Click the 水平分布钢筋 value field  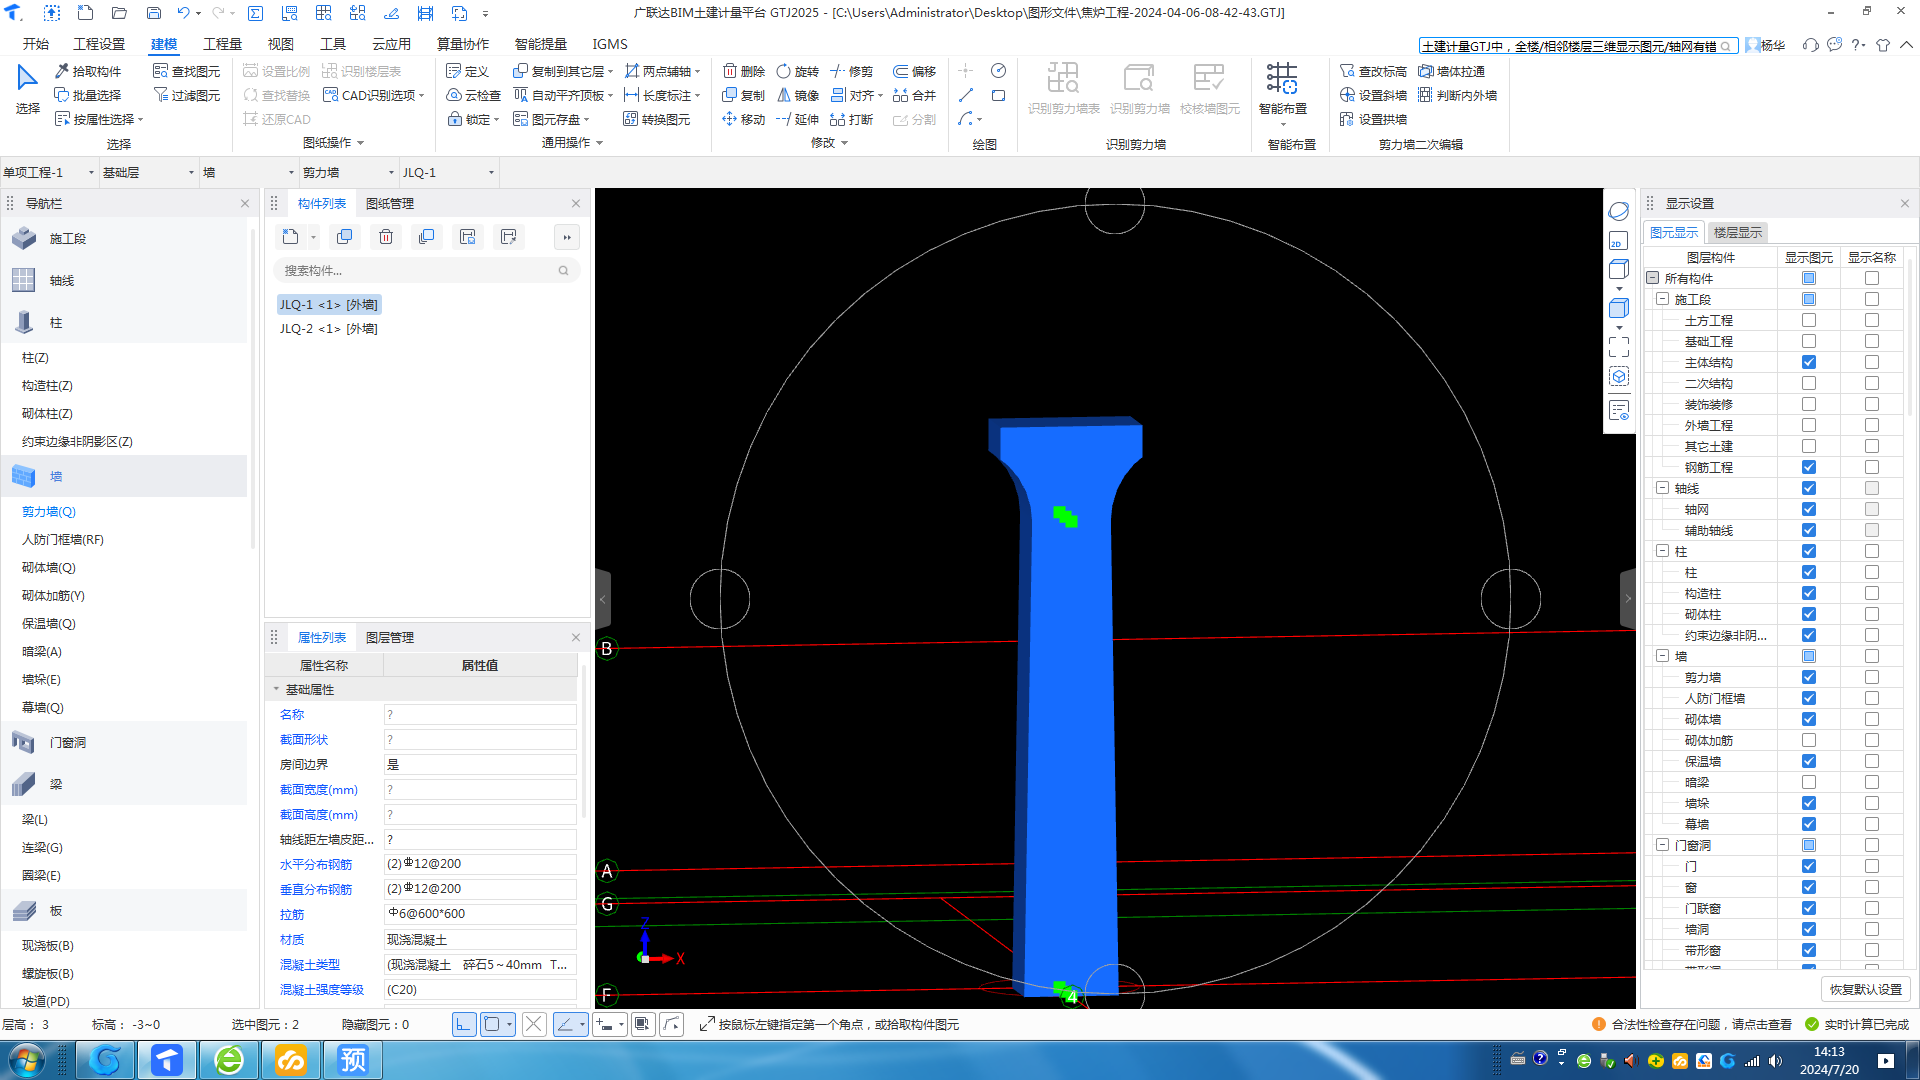click(480, 864)
